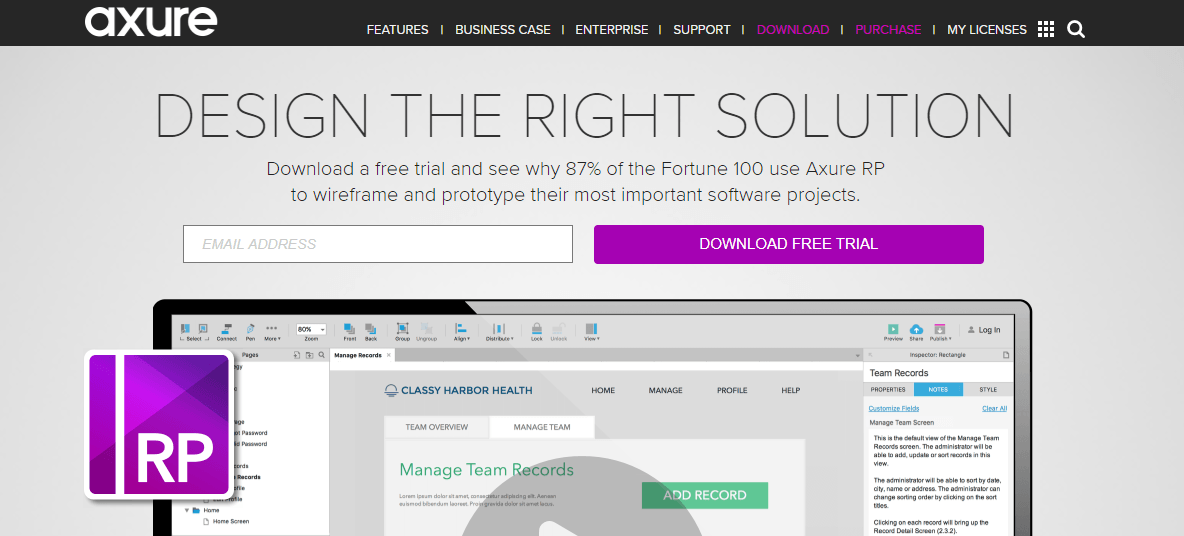This screenshot has width=1184, height=536.
Task: Collapse the Home folder in Pages
Action: [186, 510]
